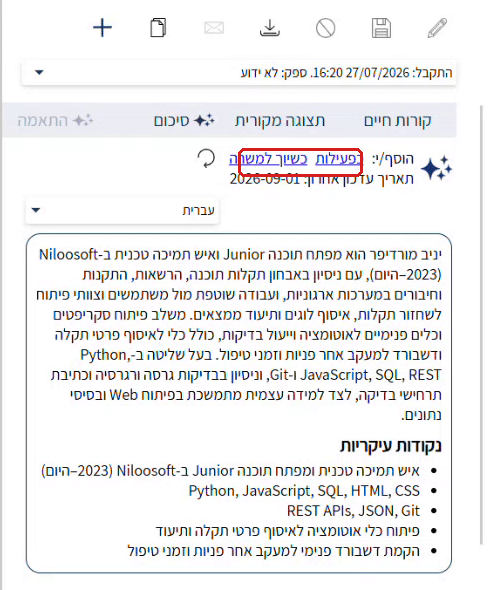Click the large AI sparkles icon

click(x=437, y=168)
